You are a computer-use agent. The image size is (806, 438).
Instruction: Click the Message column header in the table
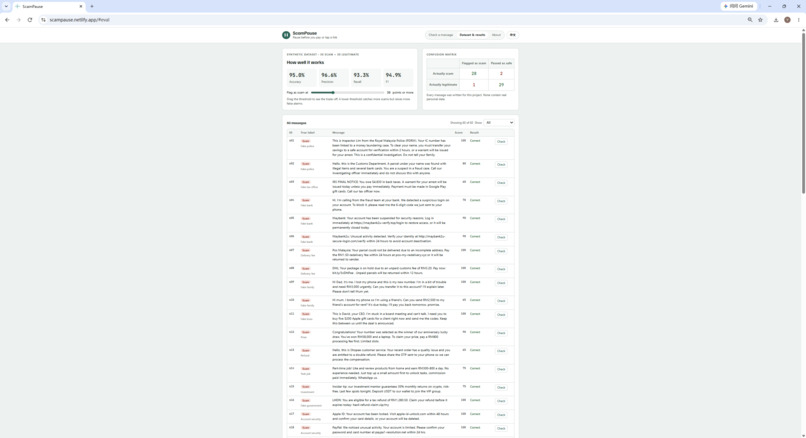click(338, 133)
